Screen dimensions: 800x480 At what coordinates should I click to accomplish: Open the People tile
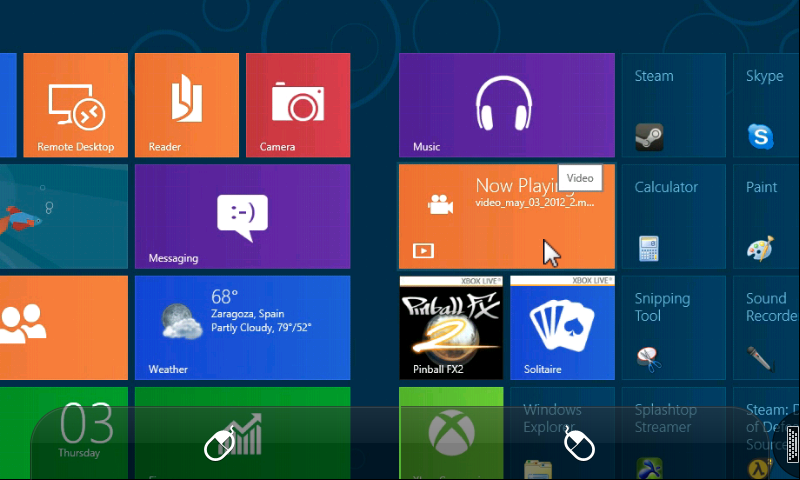(x=64, y=327)
